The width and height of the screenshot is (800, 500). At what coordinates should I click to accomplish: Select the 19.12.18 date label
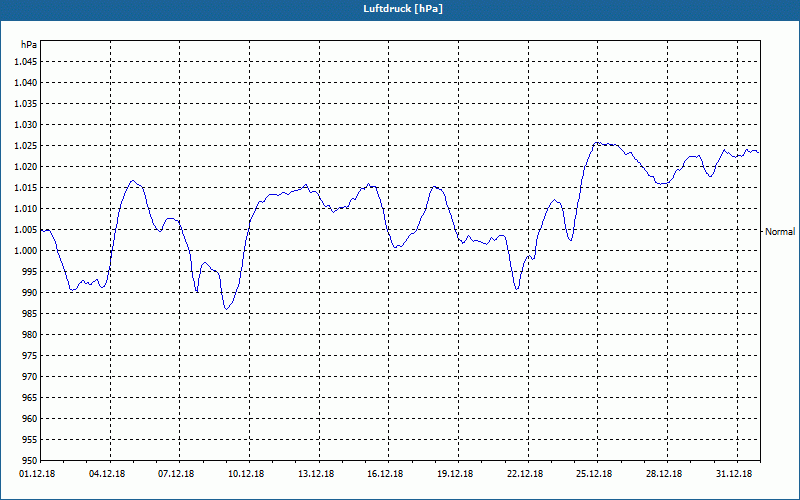click(x=455, y=474)
